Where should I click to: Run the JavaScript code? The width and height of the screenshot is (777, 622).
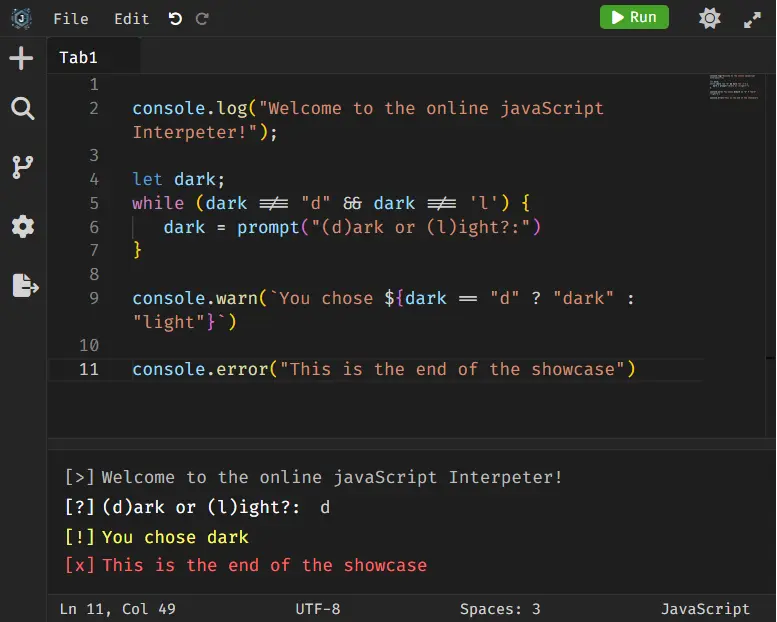tap(634, 17)
